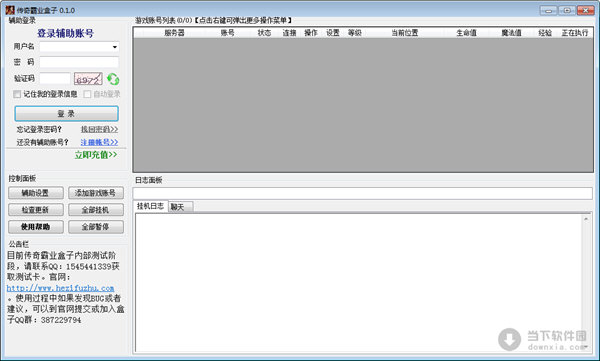Open the 找回密码>> link
The width and height of the screenshot is (600, 361).
coord(99,129)
